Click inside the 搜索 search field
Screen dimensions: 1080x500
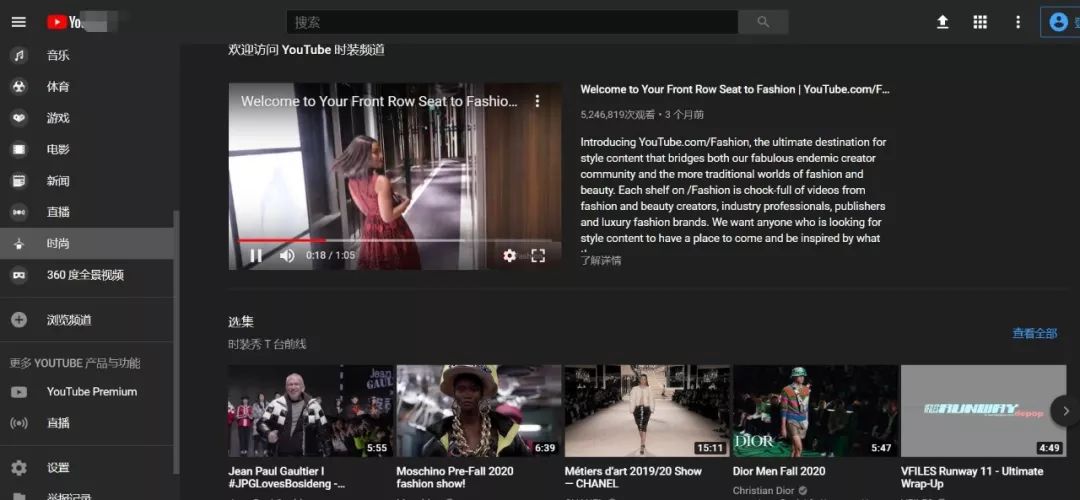(512, 22)
